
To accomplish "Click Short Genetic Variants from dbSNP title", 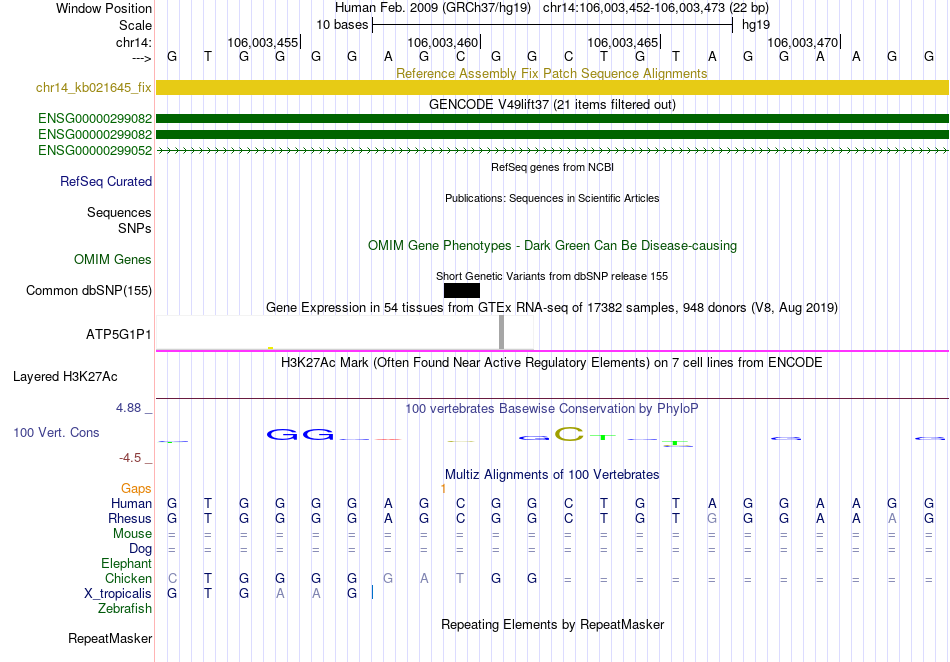I will [552, 276].
